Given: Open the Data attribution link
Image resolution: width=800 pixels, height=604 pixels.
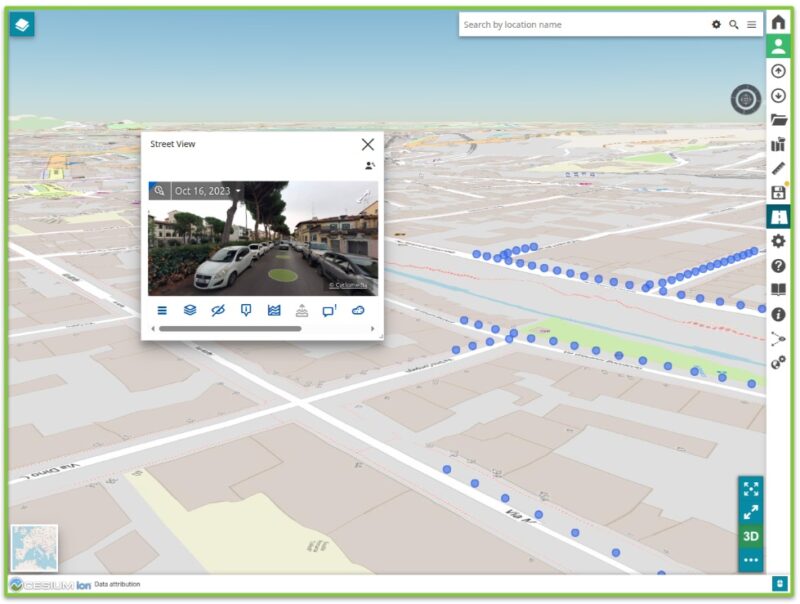Looking at the screenshot, I should (x=117, y=584).
